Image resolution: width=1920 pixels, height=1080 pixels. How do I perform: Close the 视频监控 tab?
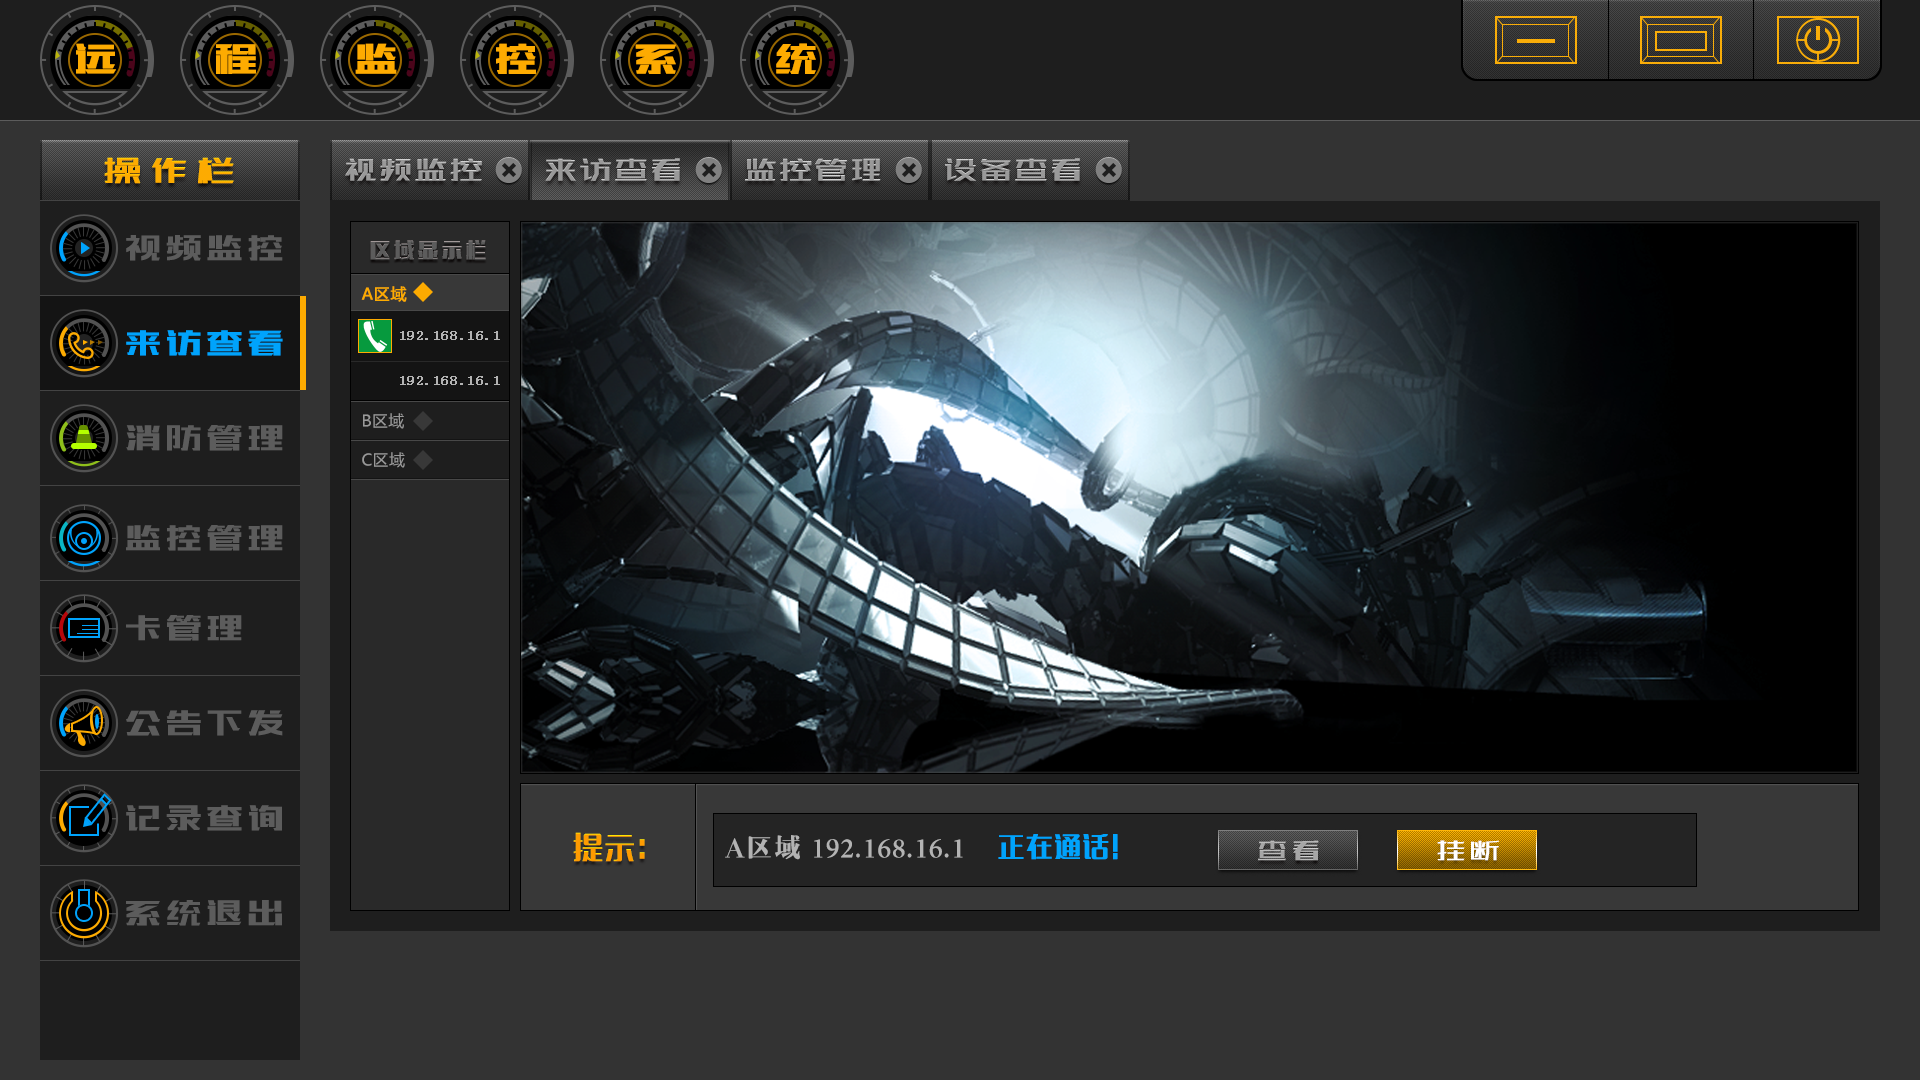point(509,170)
